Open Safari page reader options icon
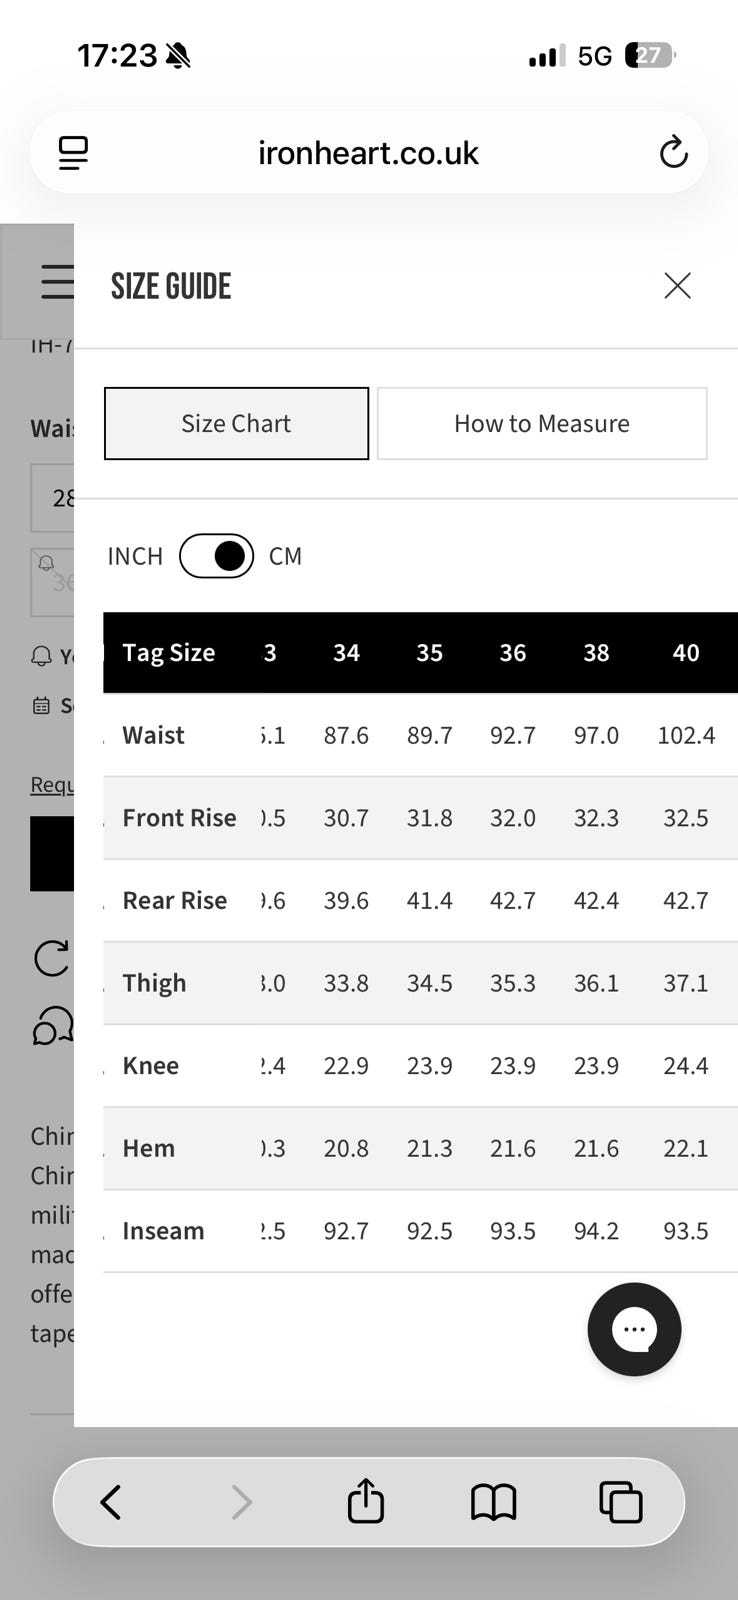 [73, 153]
